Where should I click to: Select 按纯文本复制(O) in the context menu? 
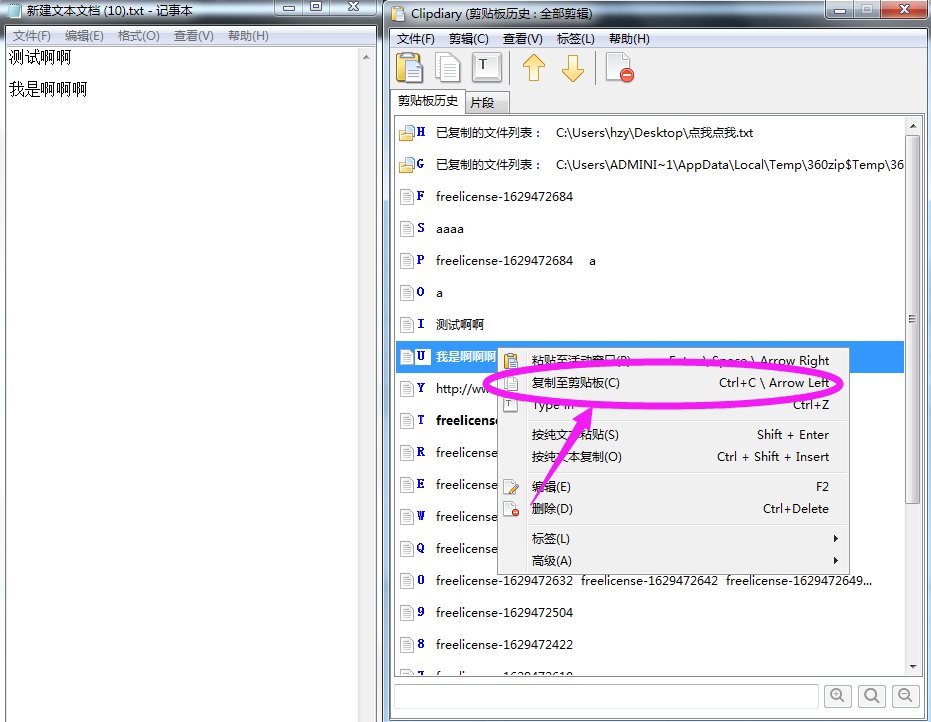[x=576, y=457]
